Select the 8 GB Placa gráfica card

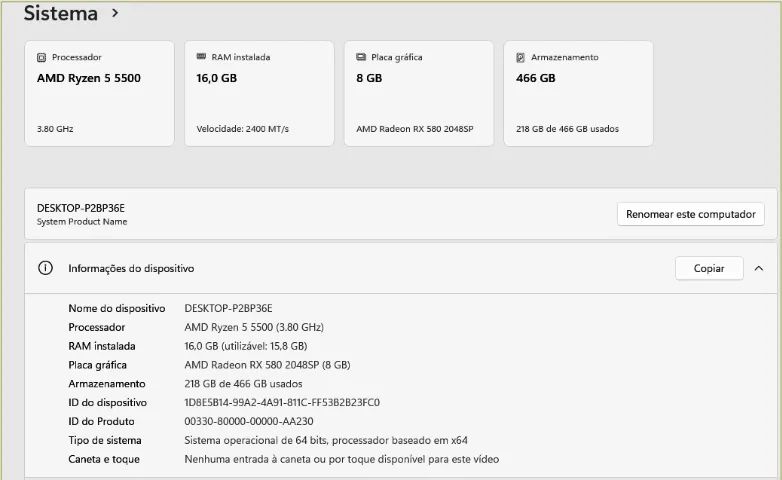click(x=419, y=93)
